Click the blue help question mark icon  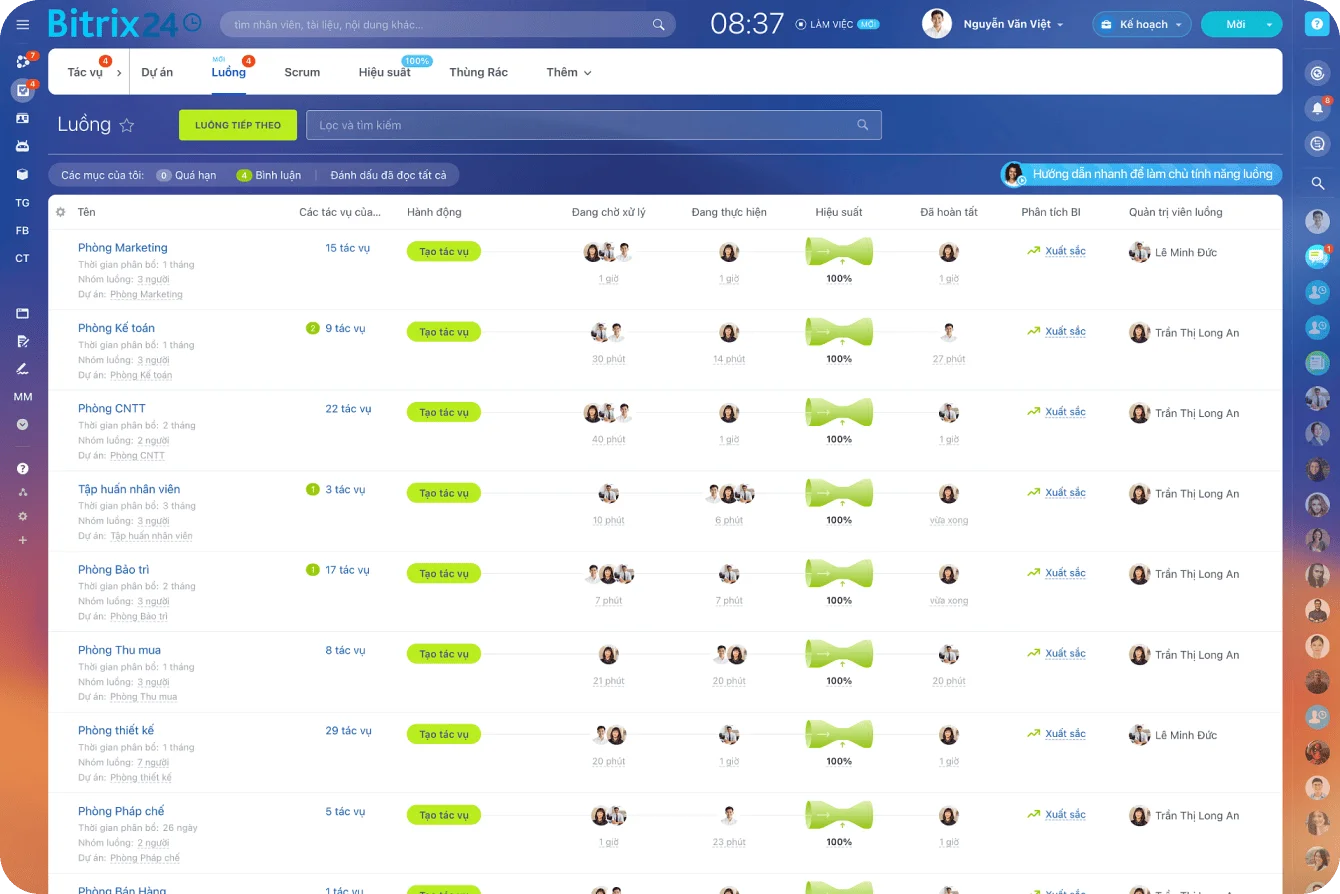(x=1317, y=25)
